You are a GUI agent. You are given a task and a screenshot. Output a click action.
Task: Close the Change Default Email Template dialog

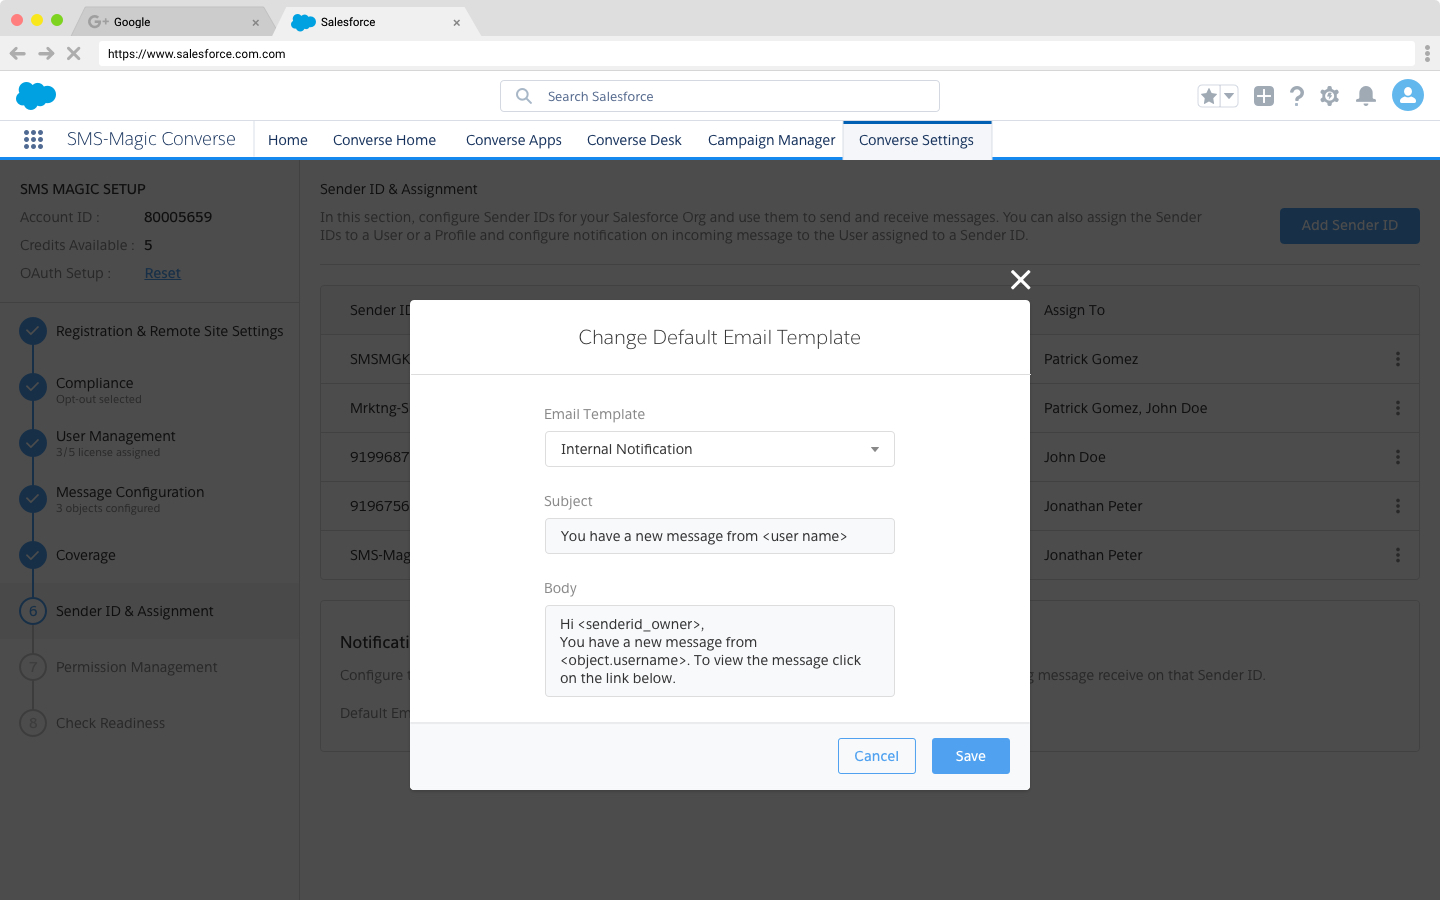[1020, 280]
